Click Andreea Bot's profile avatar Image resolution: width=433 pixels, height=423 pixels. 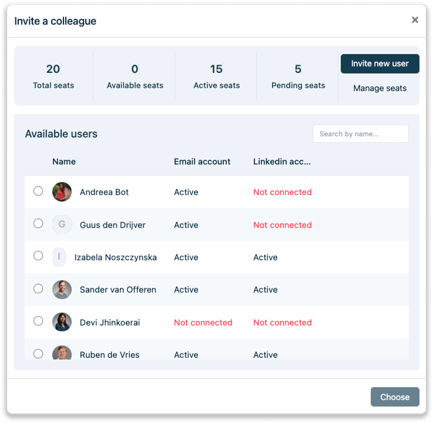[62, 192]
